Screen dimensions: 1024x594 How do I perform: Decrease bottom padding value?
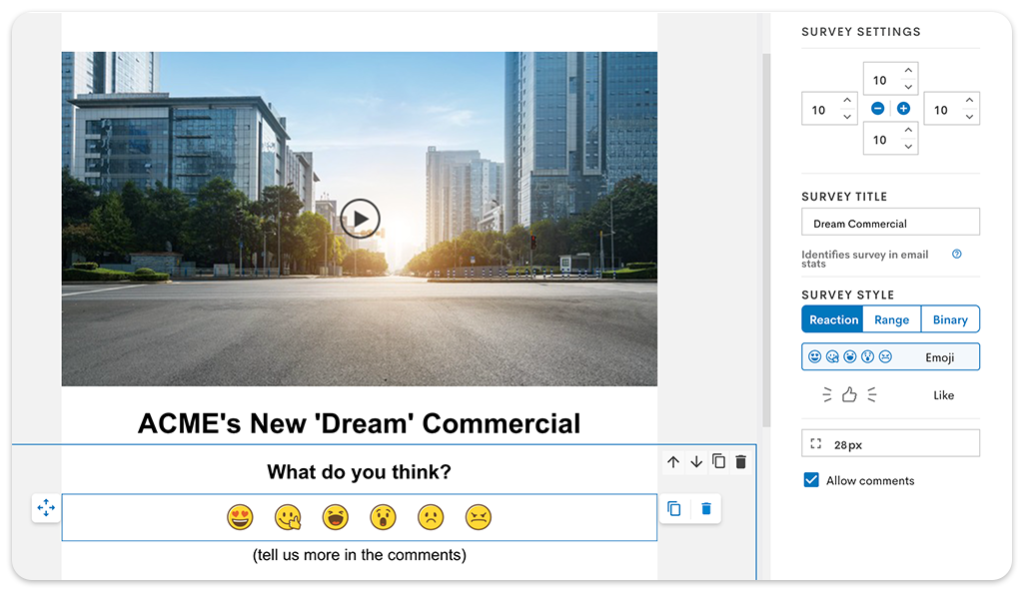coord(908,147)
